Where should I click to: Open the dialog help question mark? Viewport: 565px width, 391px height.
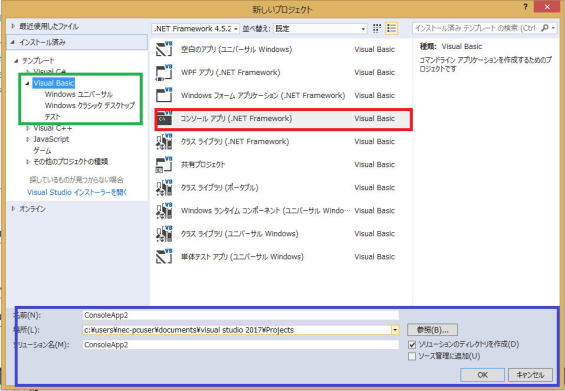pos(526,7)
